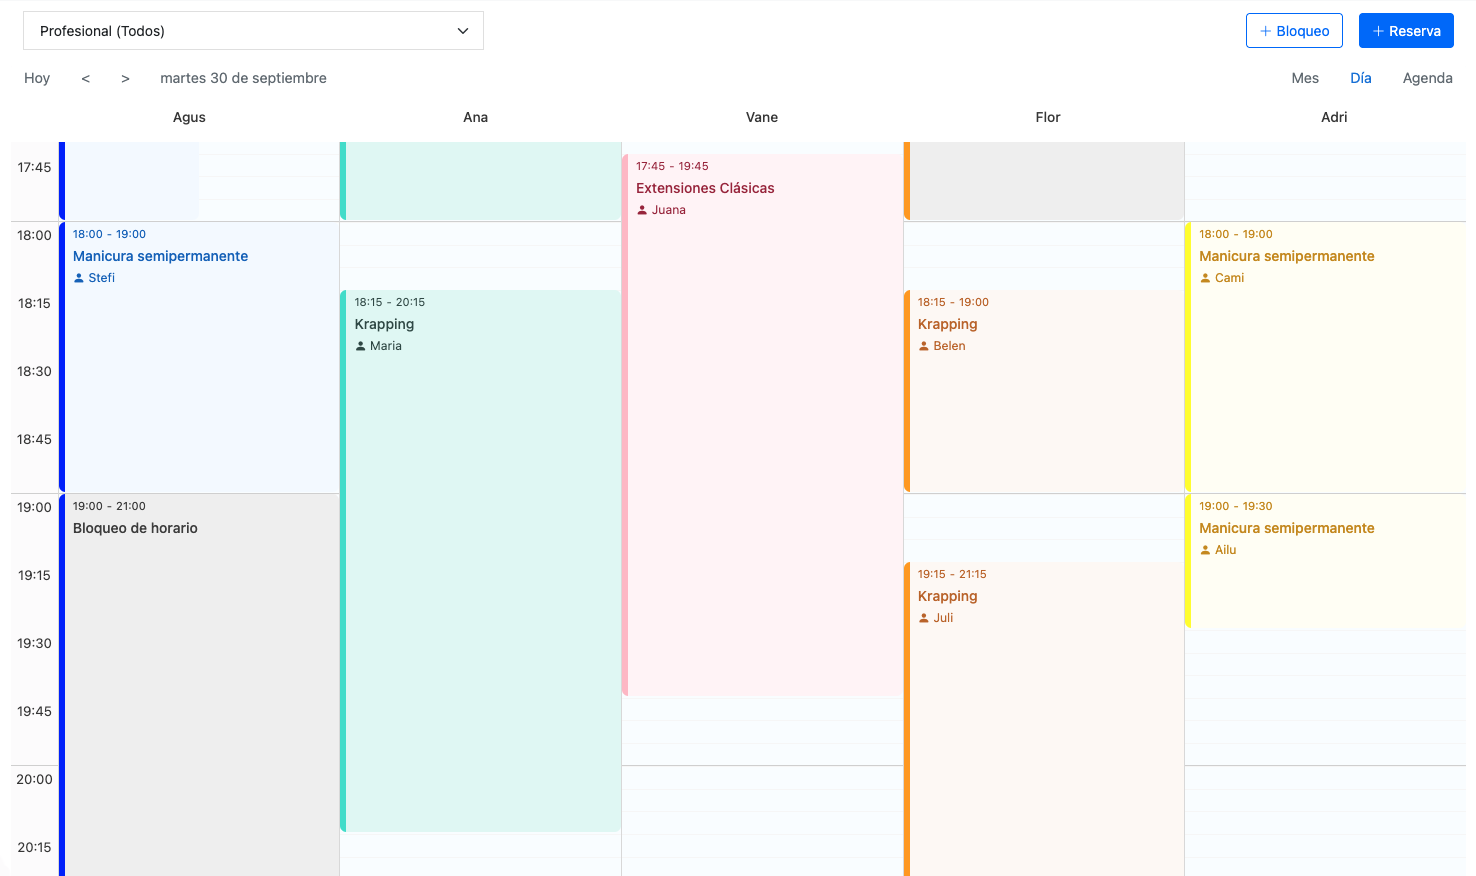Go to previous day with left arrow
The width and height of the screenshot is (1476, 876).
[x=86, y=78]
